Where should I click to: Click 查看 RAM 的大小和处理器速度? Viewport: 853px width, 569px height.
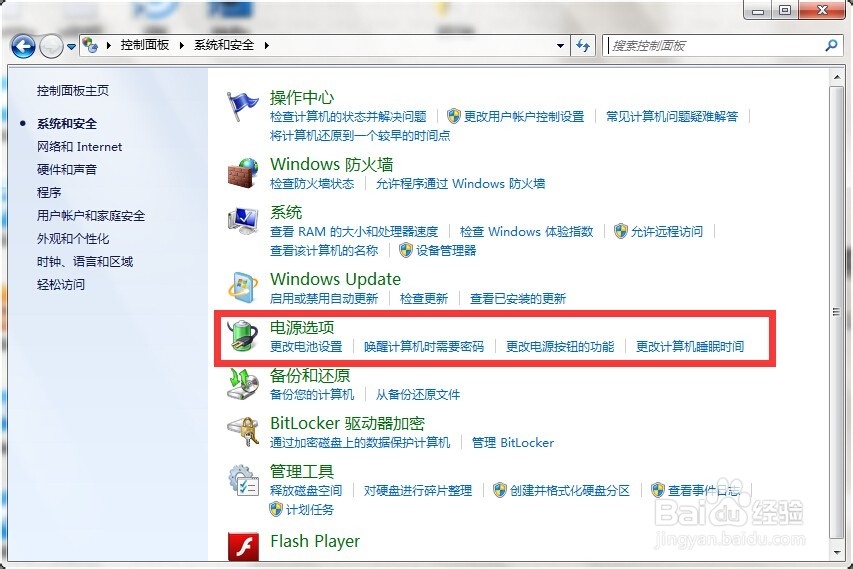point(354,232)
